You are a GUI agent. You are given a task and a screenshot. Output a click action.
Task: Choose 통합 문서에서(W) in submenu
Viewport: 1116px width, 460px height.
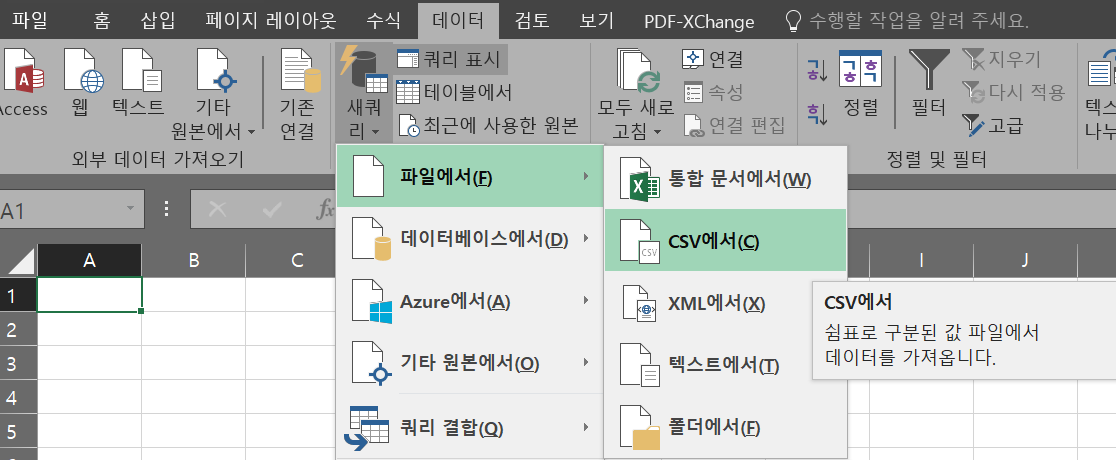coord(725,179)
